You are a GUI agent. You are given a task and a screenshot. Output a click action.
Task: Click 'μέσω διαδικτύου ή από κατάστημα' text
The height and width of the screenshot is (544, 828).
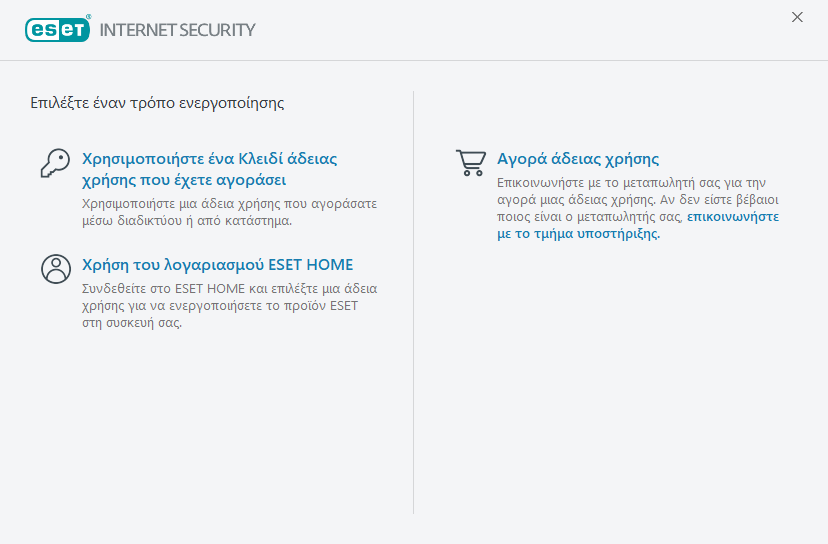point(186,221)
